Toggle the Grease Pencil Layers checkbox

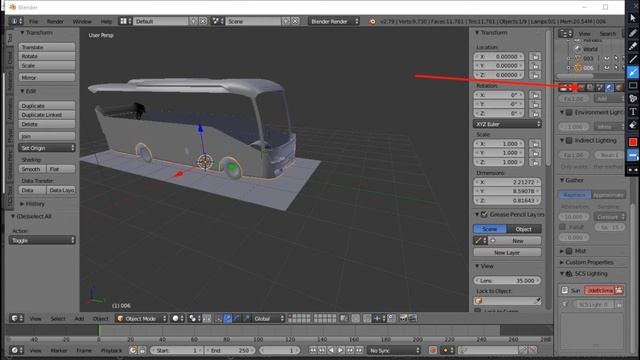[x=484, y=214]
